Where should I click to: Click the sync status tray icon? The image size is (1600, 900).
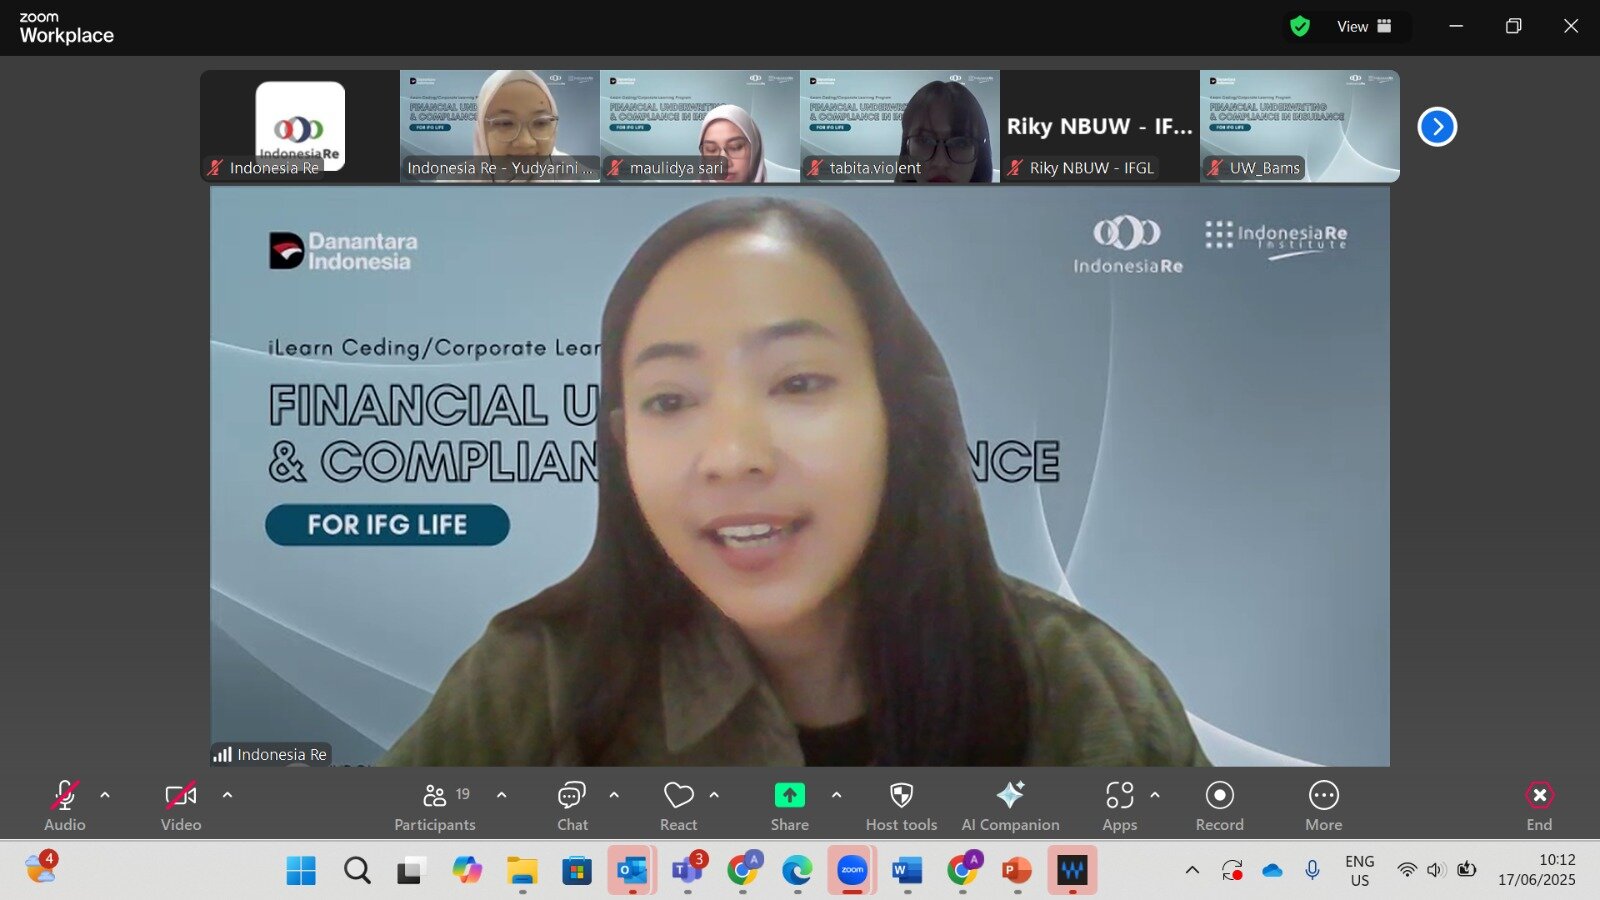tap(1232, 870)
